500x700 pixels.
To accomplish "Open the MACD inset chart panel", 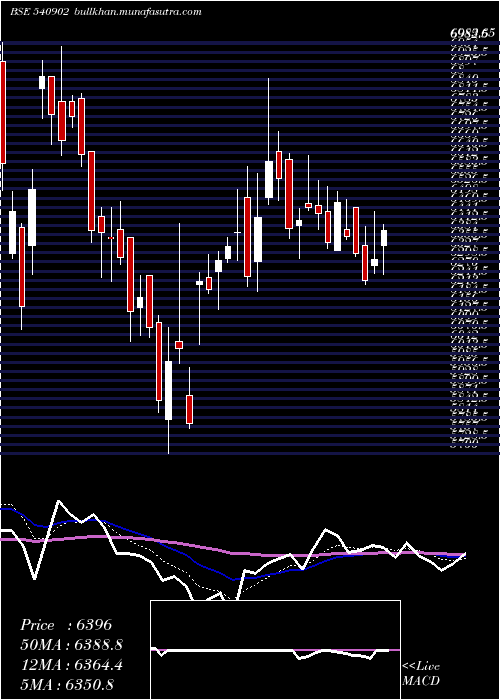I will [275, 650].
